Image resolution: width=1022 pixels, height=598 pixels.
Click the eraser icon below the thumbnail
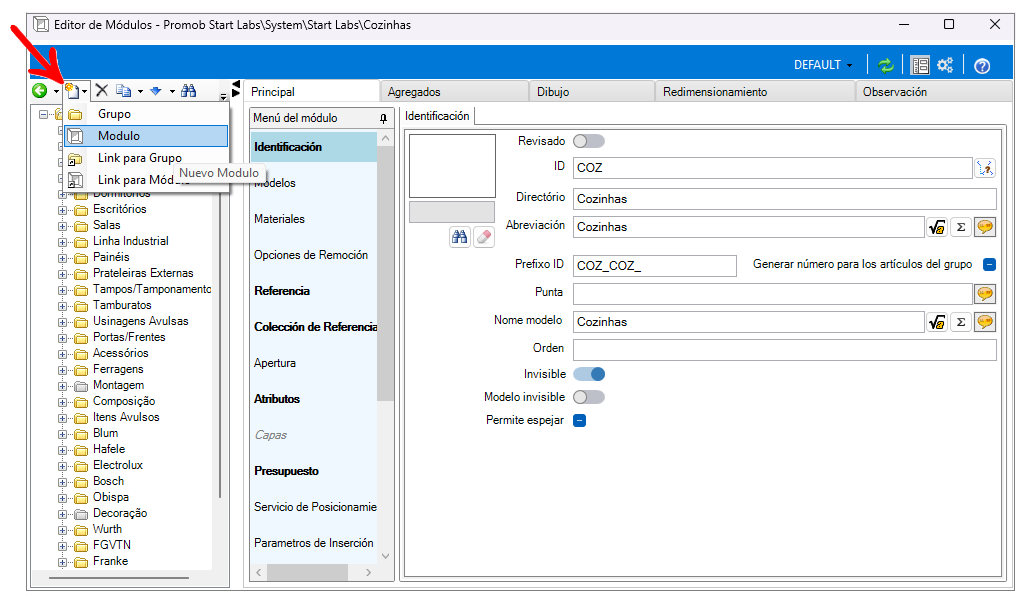(484, 237)
